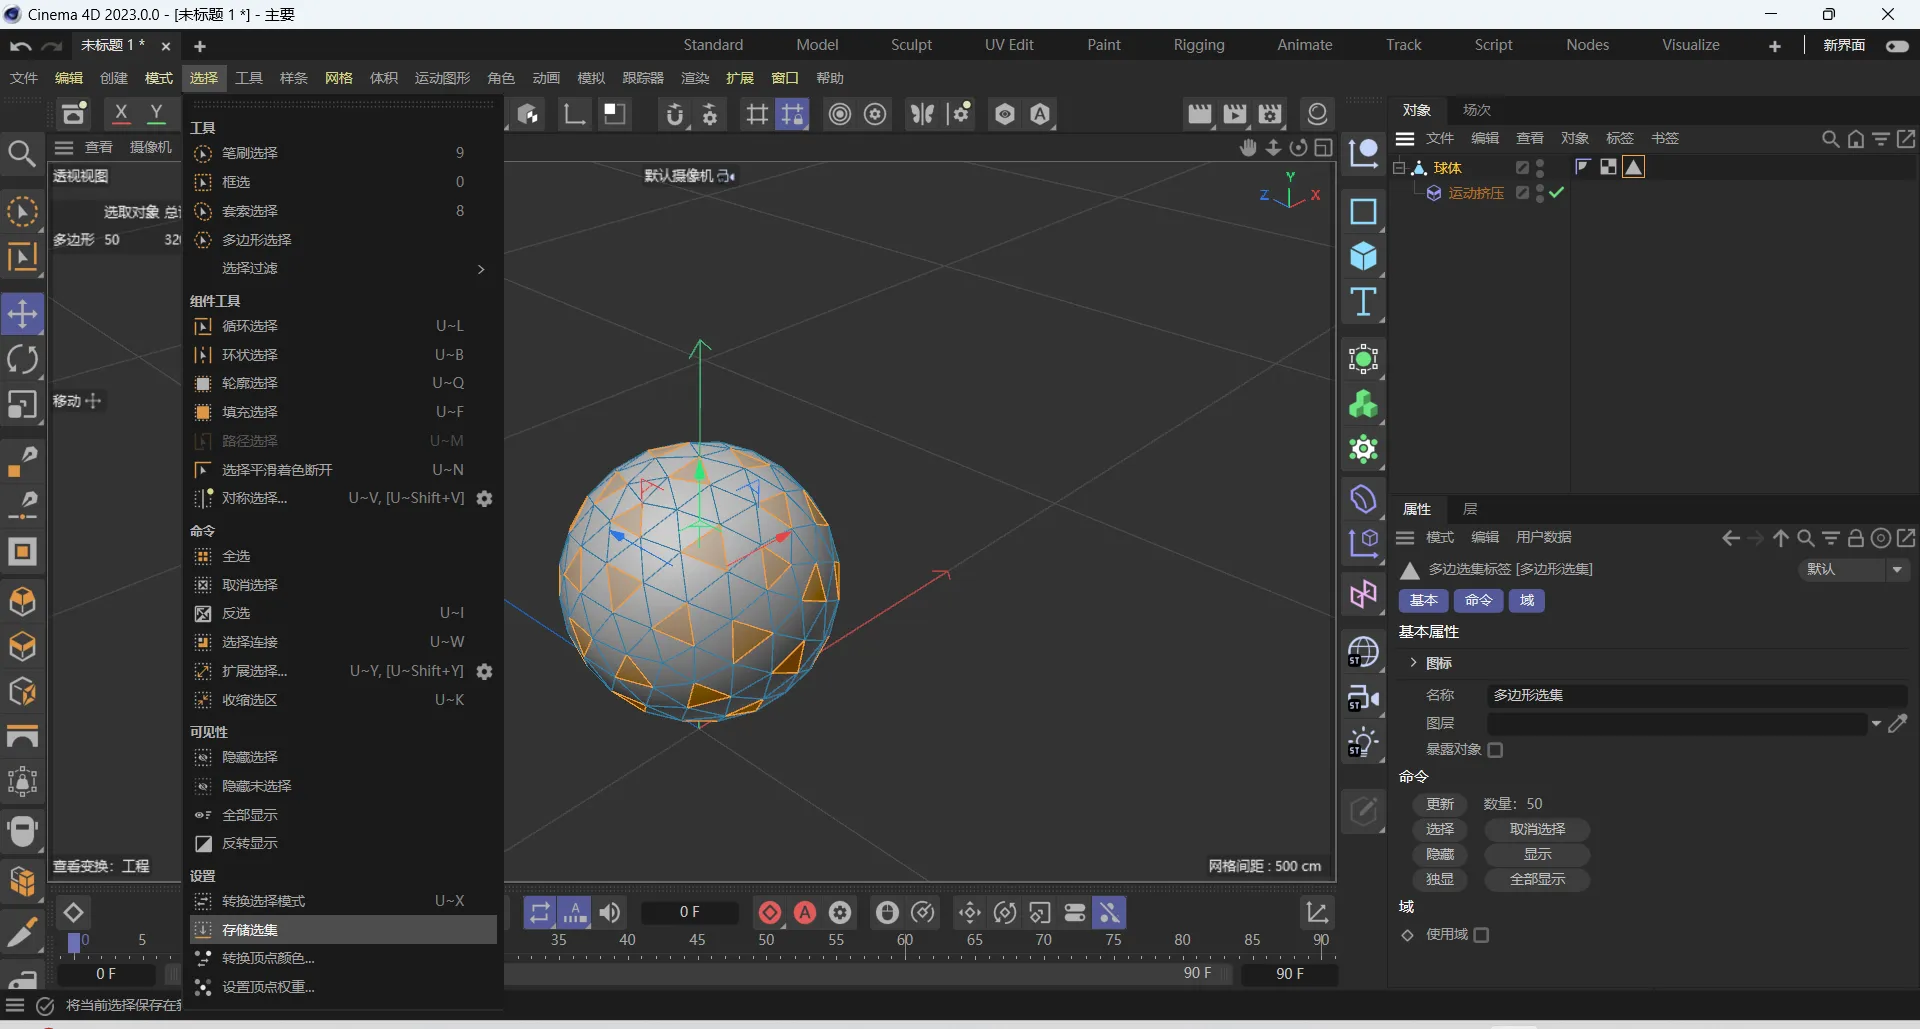Click the Cube primitive icon
This screenshot has width=1920, height=1029.
pyautogui.click(x=1363, y=257)
